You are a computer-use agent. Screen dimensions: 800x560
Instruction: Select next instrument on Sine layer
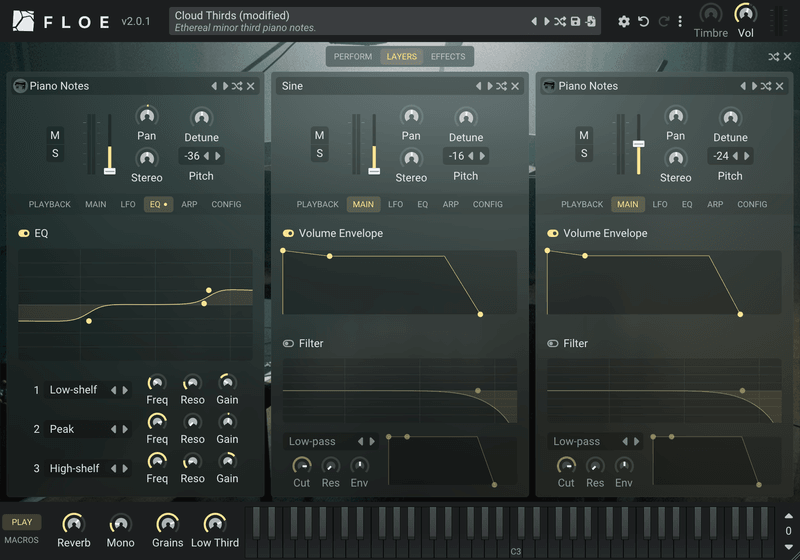(490, 86)
